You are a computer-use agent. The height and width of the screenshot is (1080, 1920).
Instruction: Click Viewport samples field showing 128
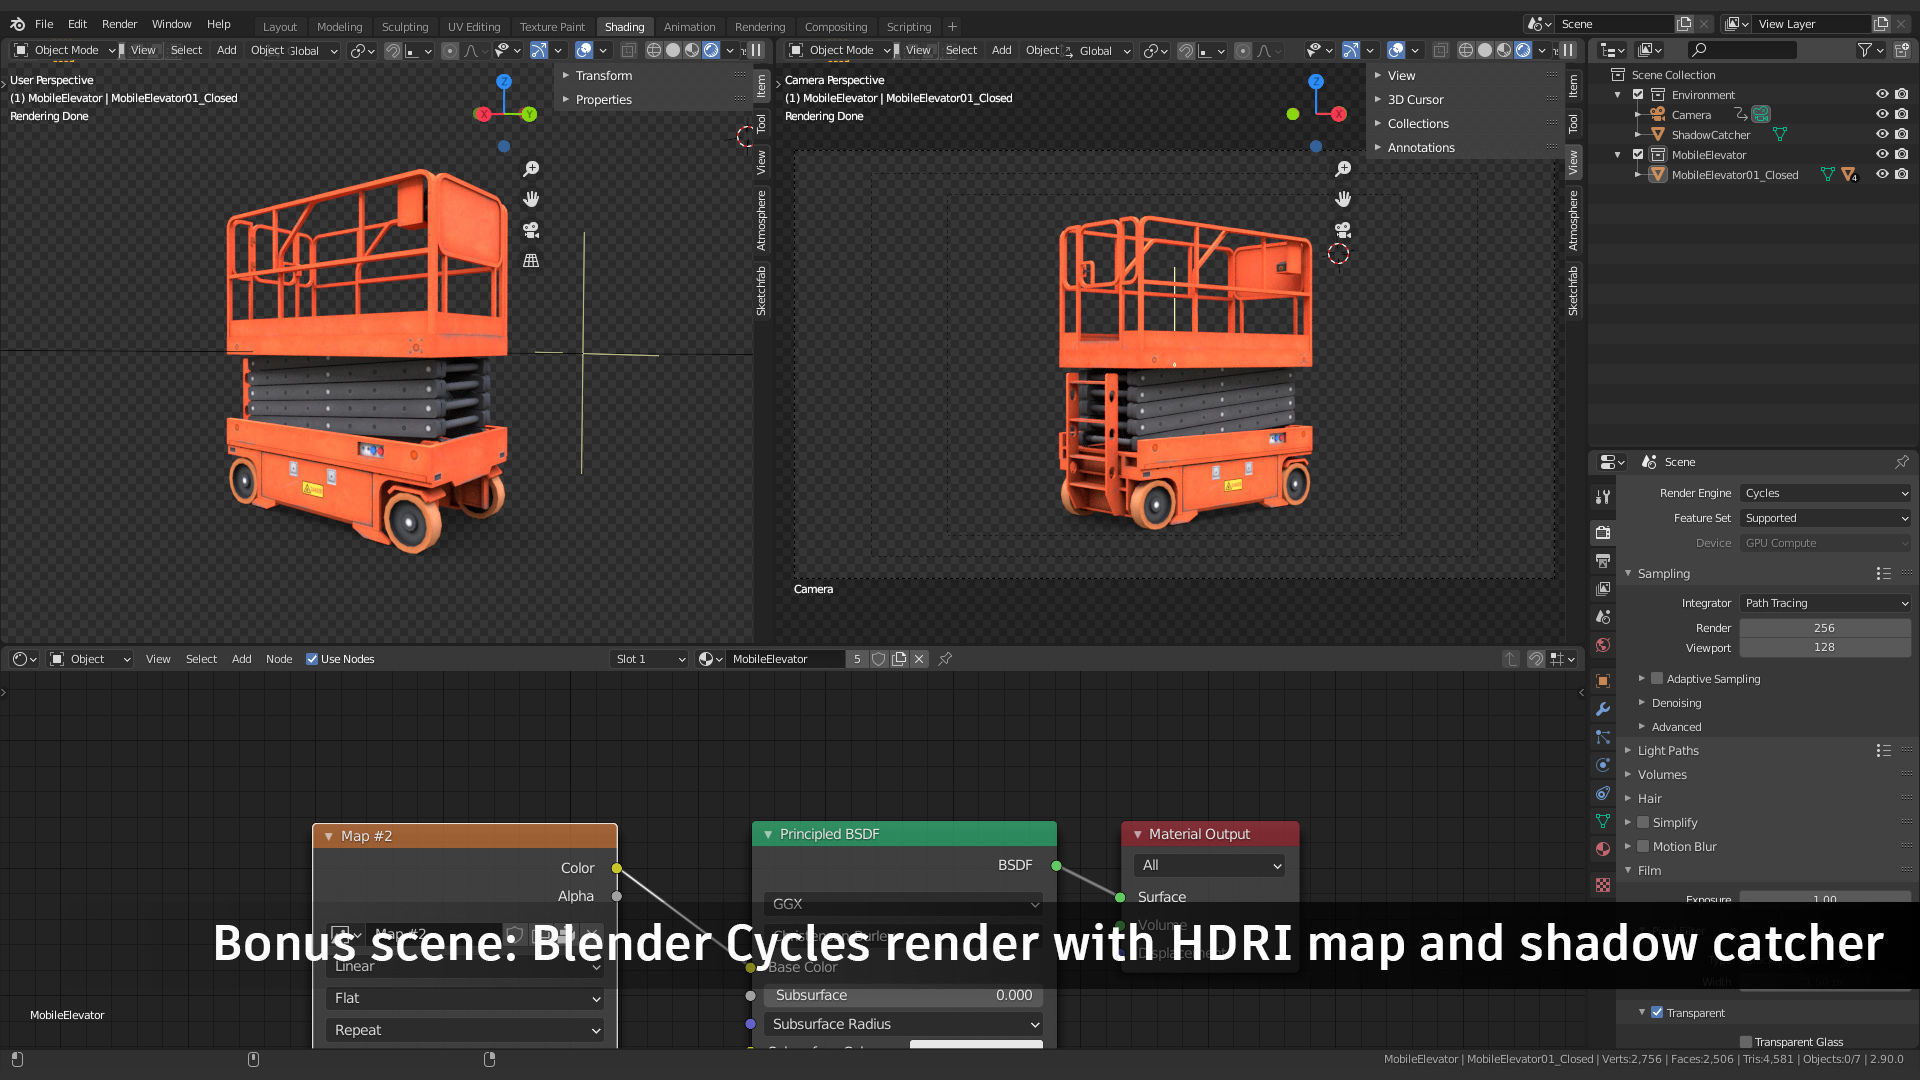pos(1825,648)
